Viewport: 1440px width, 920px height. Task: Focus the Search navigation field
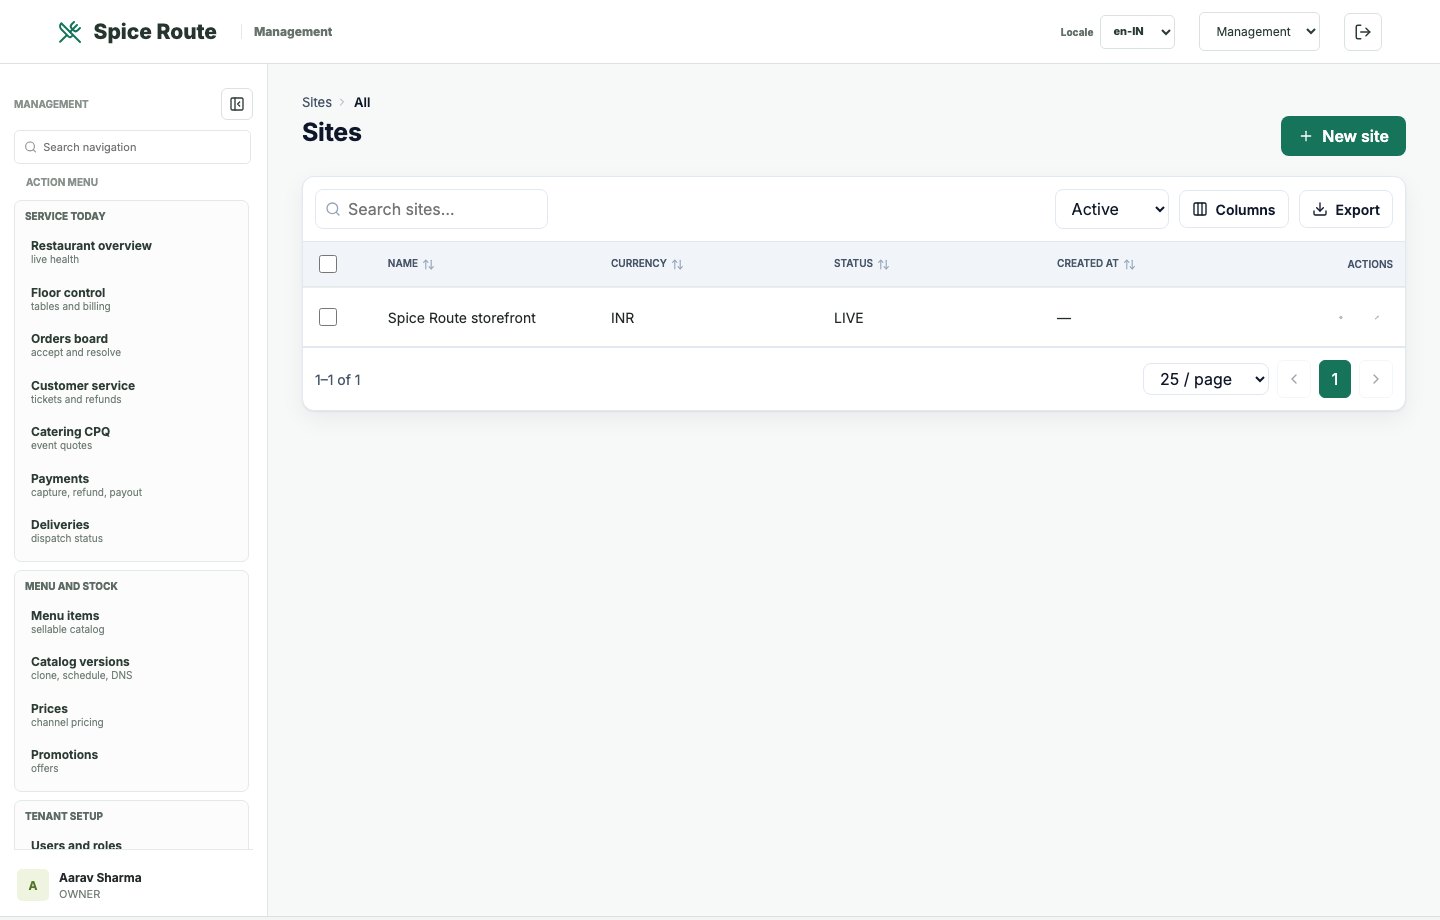coord(132,147)
